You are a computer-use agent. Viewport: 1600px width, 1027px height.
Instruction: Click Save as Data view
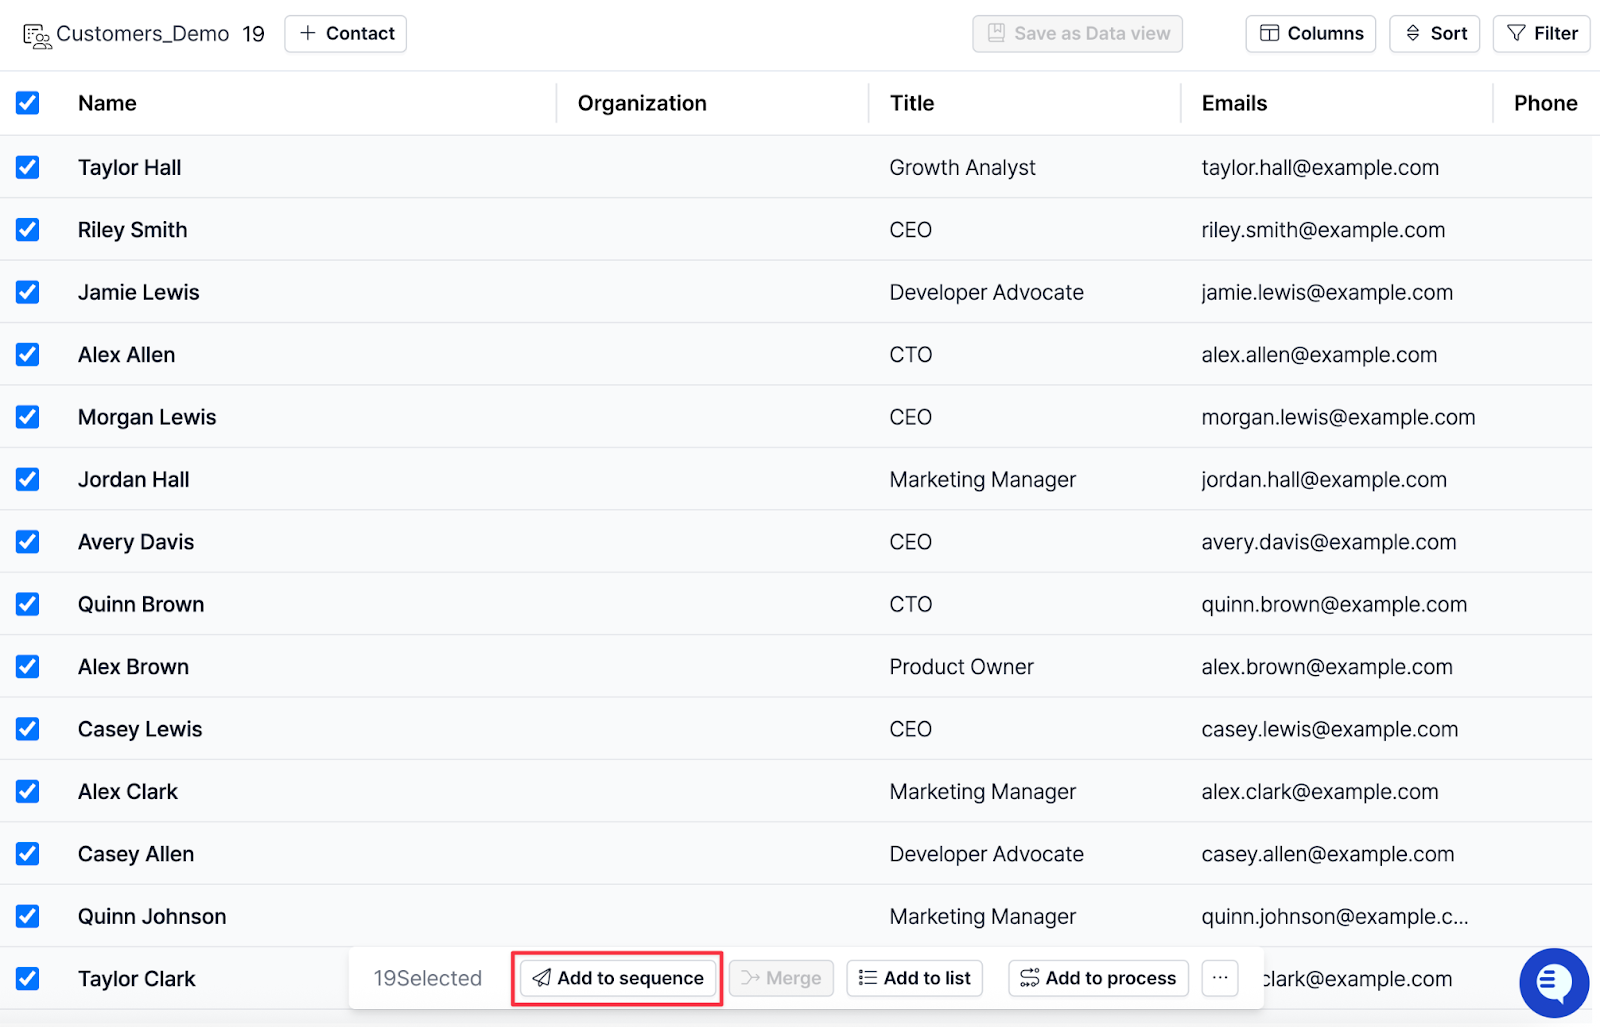(1078, 33)
